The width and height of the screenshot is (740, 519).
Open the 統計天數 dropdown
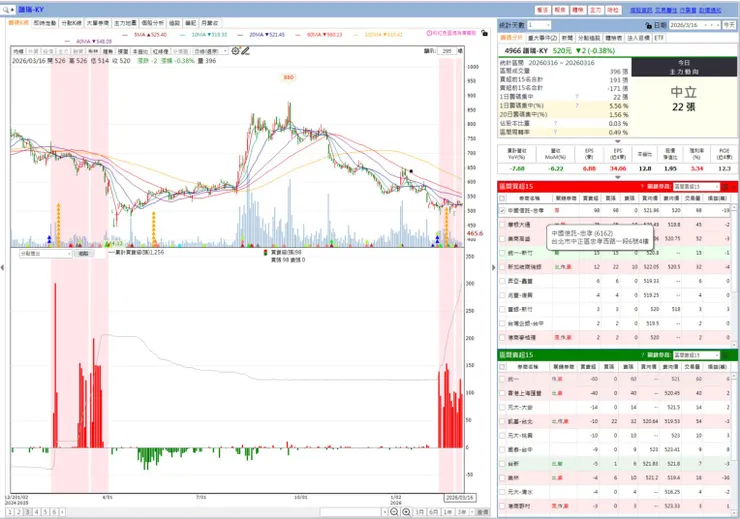[539, 25]
